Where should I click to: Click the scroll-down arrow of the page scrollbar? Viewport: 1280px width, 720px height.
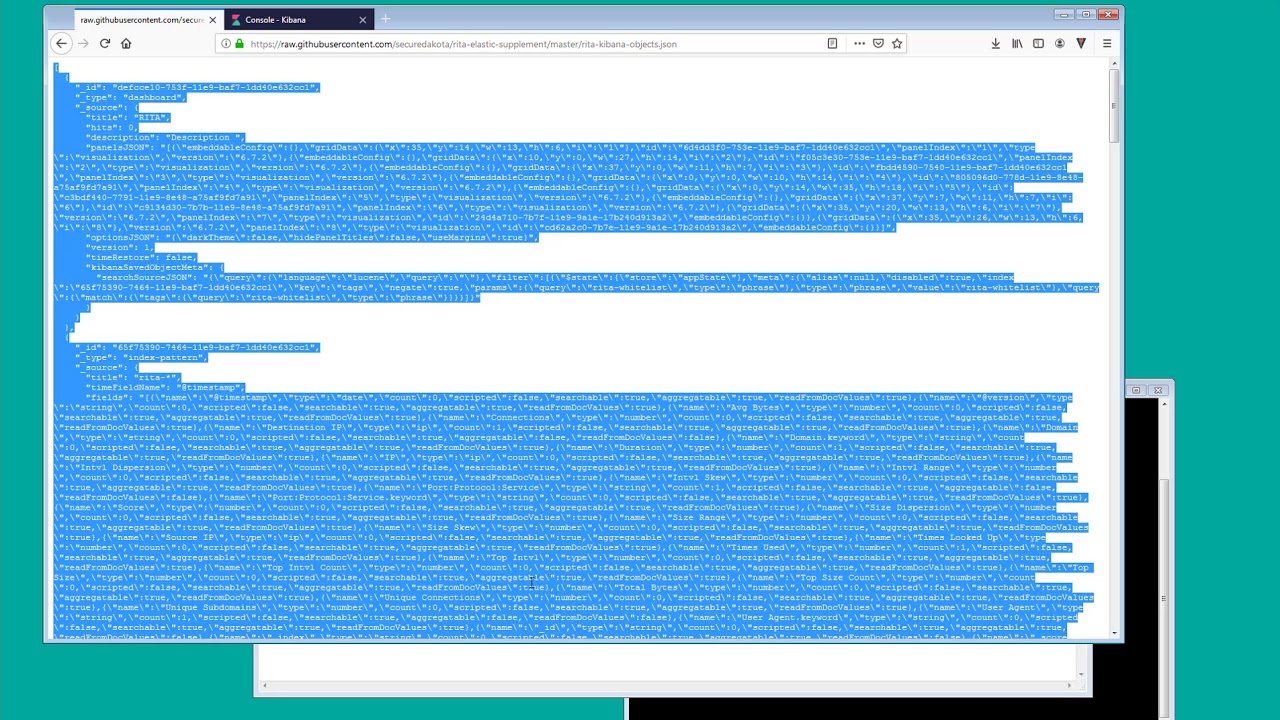coord(1113,633)
